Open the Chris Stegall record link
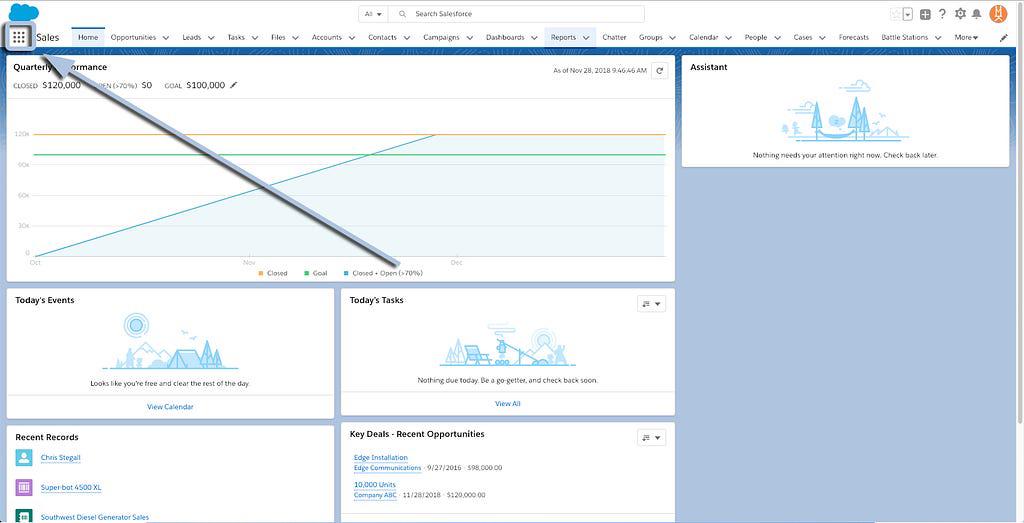 pos(60,458)
